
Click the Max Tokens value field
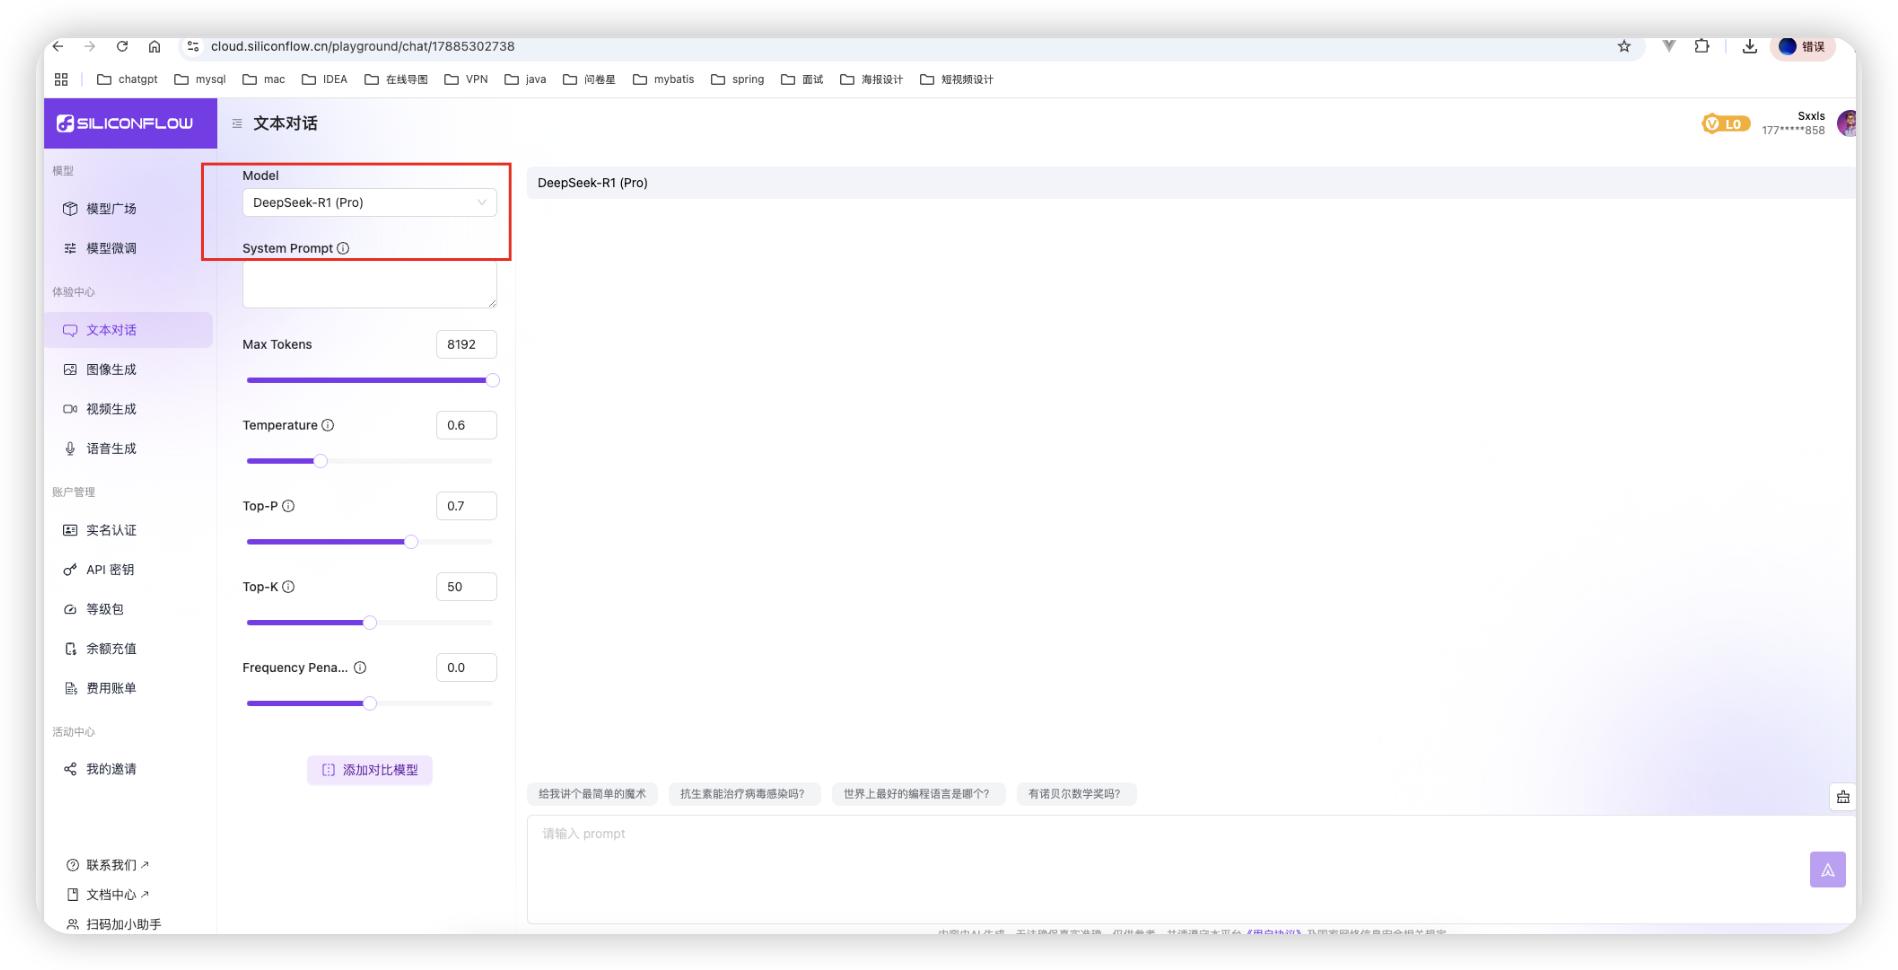(x=466, y=344)
